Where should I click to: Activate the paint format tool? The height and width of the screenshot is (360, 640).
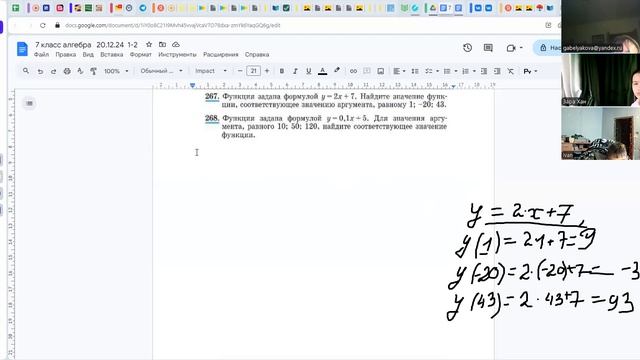pyautogui.click(x=93, y=71)
